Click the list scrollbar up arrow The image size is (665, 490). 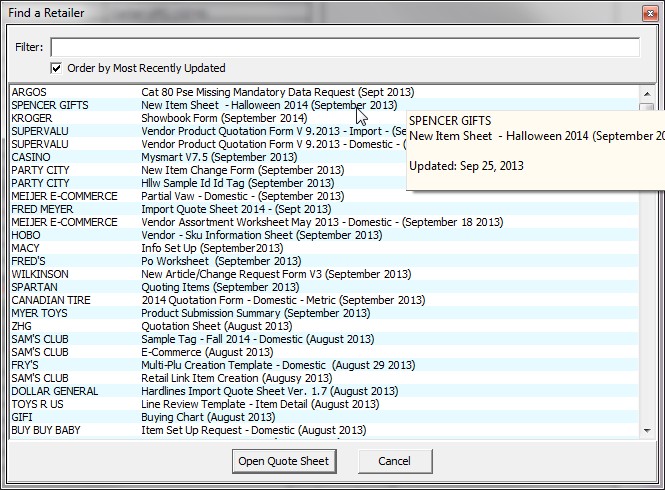[647, 93]
